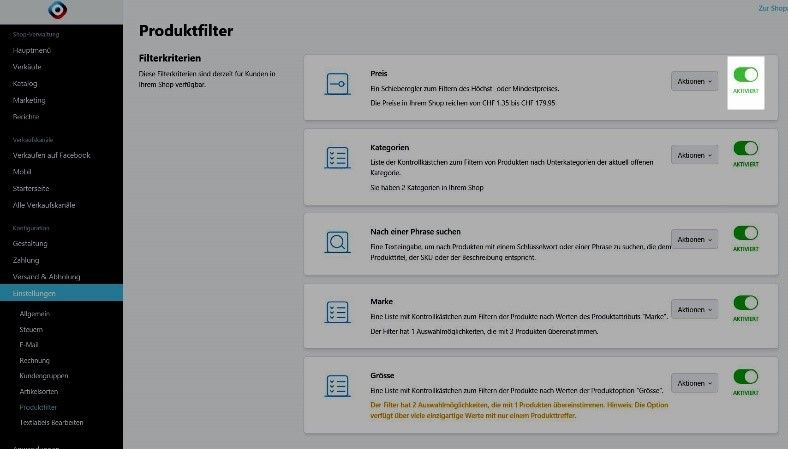Select Produktfilter subpage

(38, 407)
